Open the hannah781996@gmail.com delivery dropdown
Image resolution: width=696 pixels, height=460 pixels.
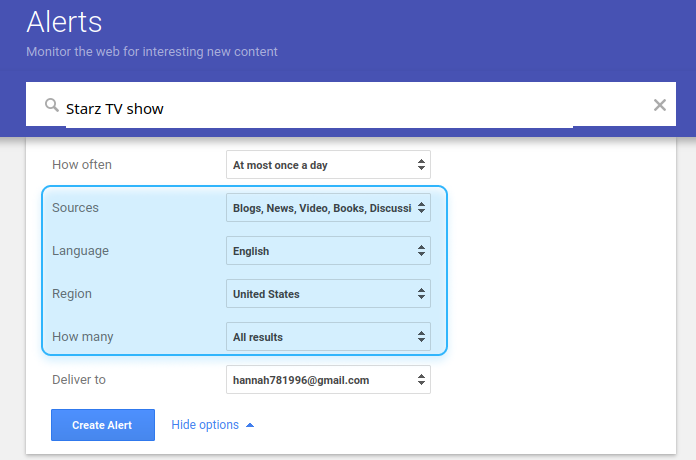coord(328,380)
